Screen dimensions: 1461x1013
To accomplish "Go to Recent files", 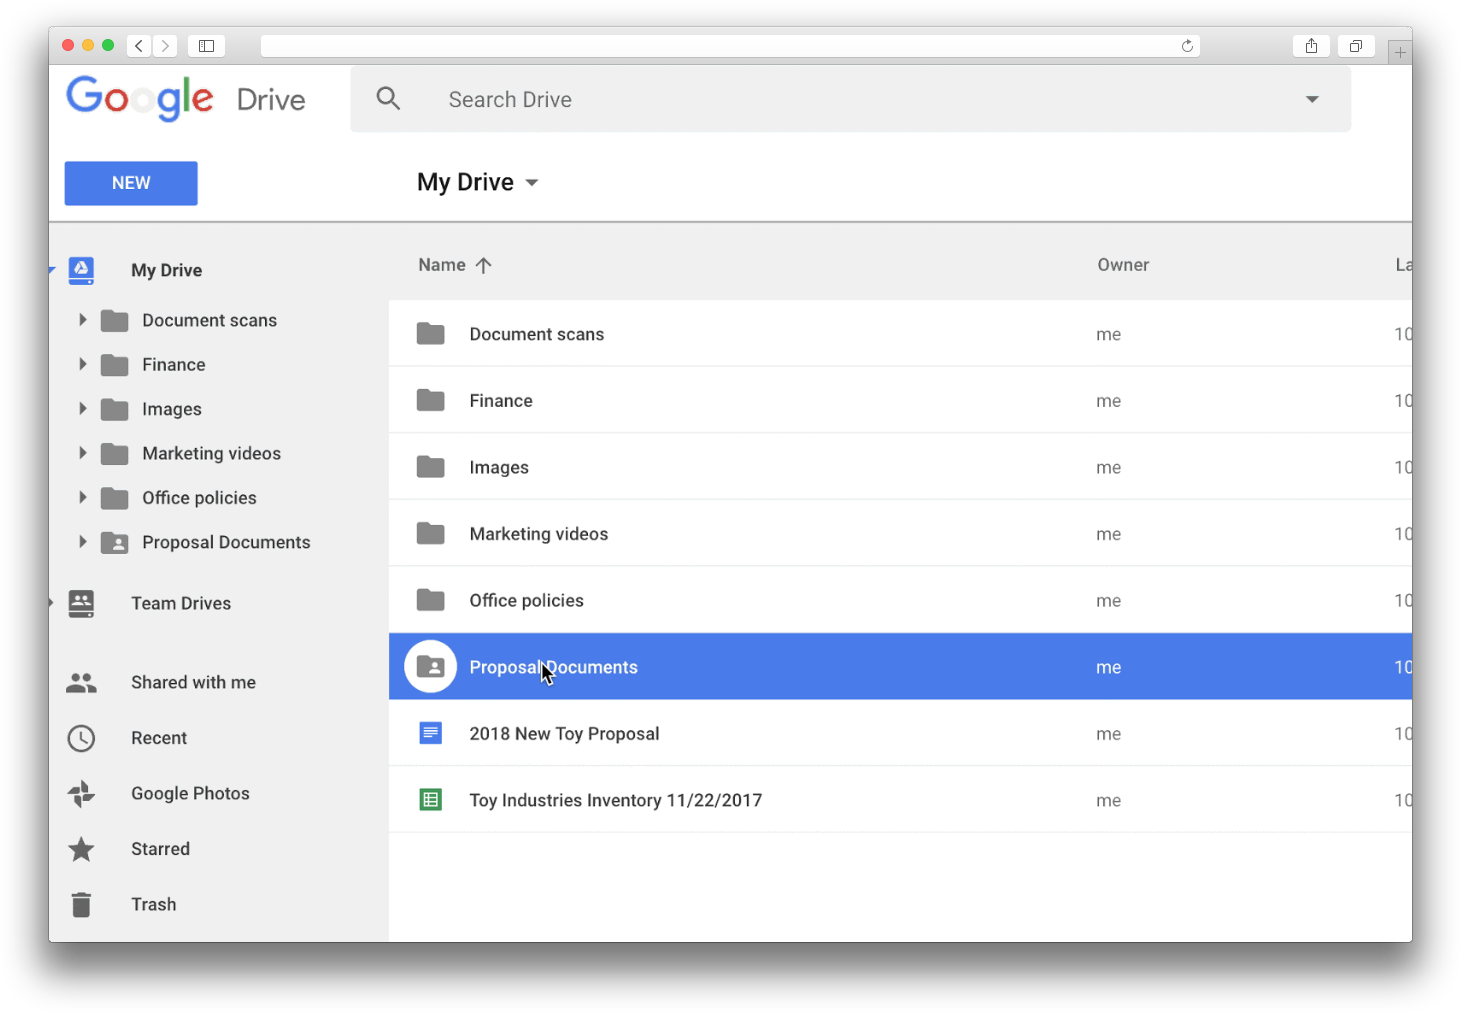I will point(159,738).
